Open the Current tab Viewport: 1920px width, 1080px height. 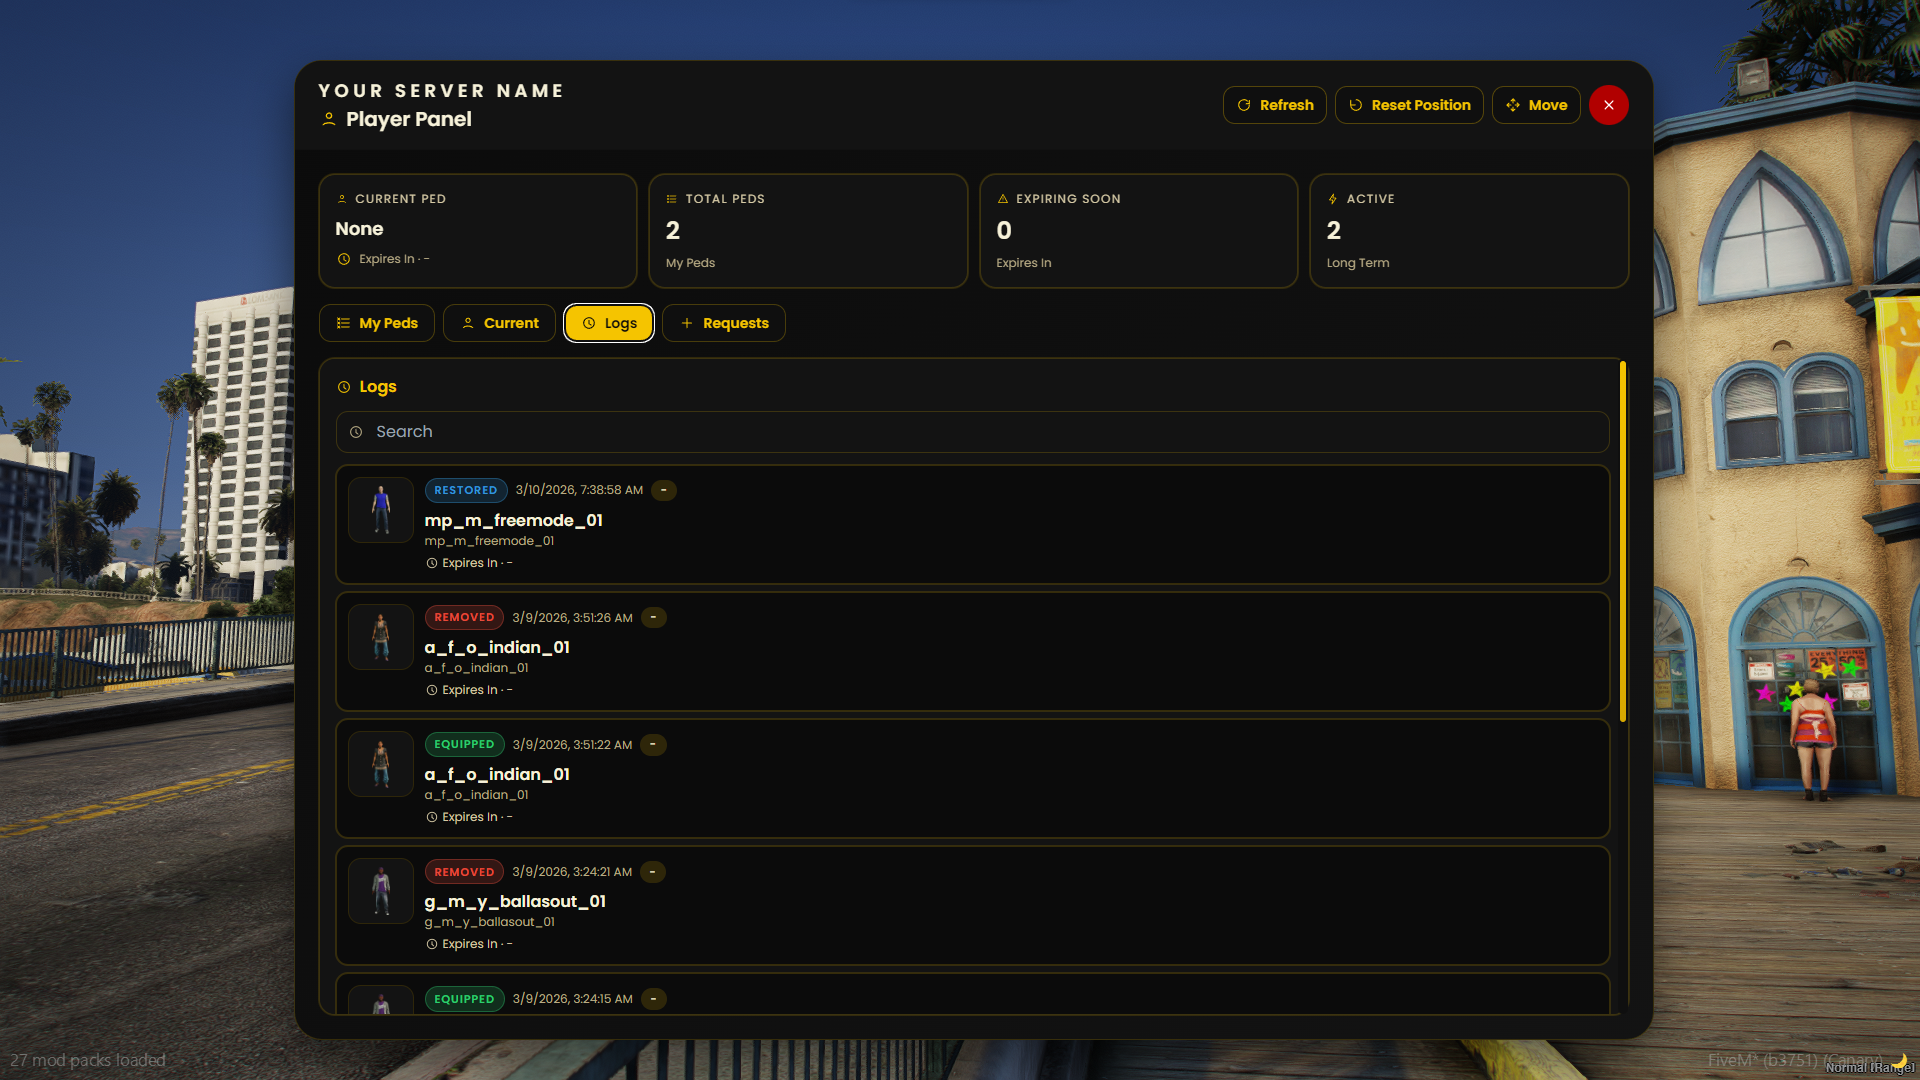tap(499, 323)
